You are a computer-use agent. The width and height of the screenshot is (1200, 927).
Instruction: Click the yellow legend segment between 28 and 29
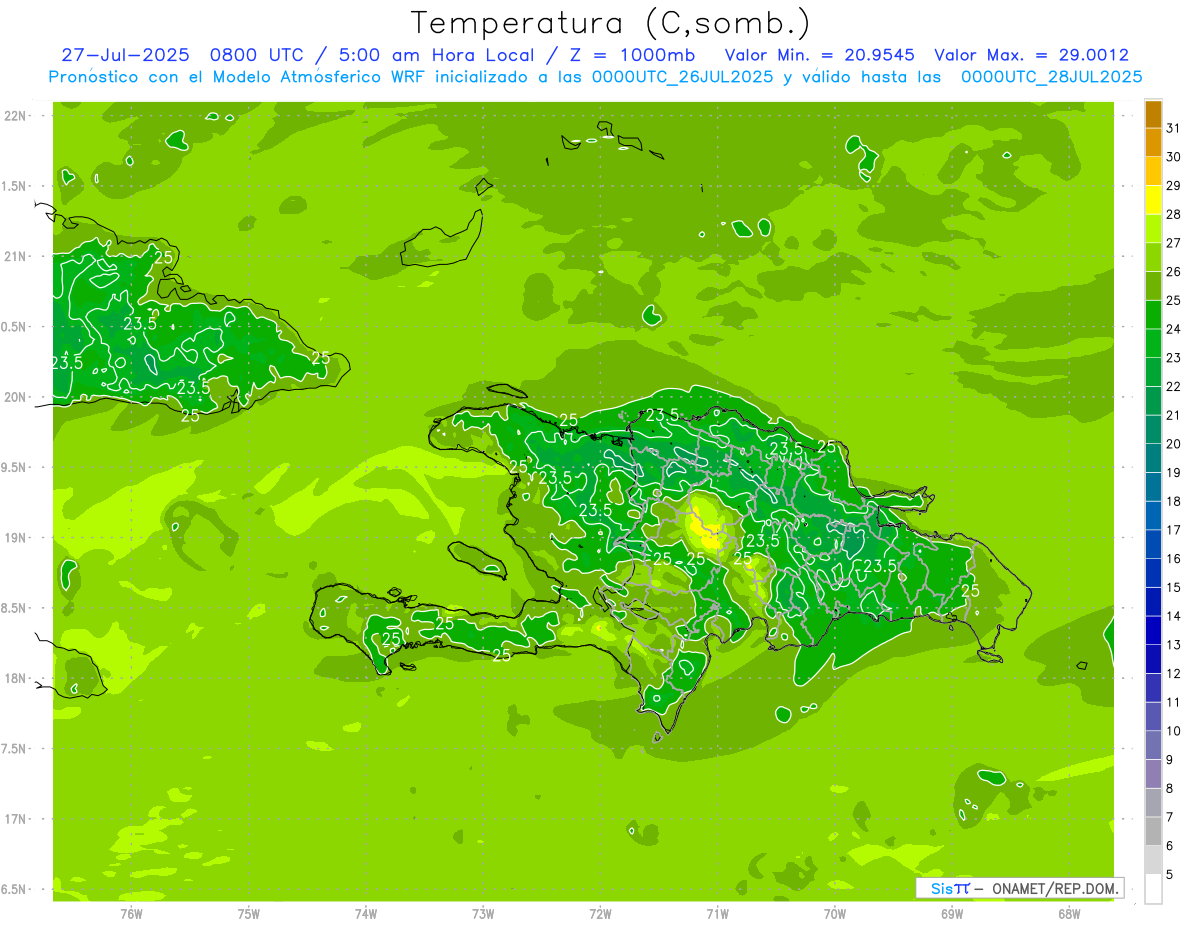(x=1153, y=200)
